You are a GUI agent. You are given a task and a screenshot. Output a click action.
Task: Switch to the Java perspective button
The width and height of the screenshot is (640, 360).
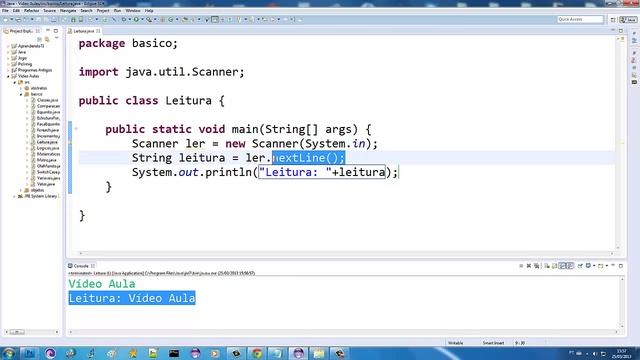[x=628, y=20]
